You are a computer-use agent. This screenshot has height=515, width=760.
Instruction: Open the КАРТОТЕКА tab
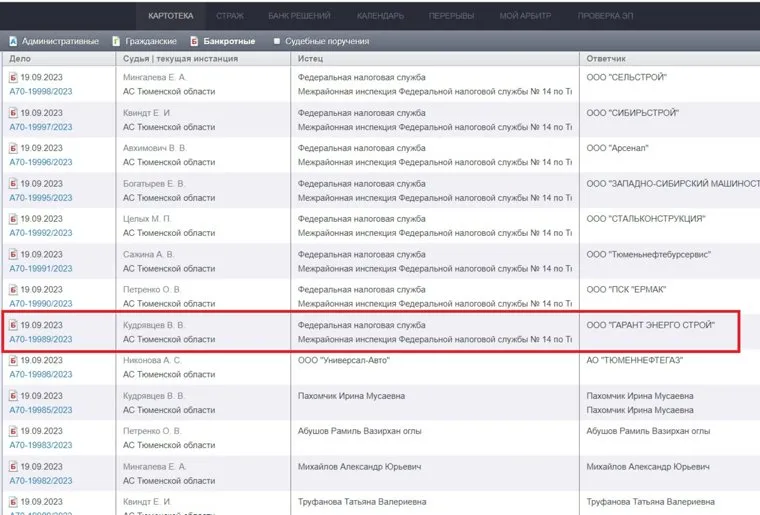tap(171, 16)
